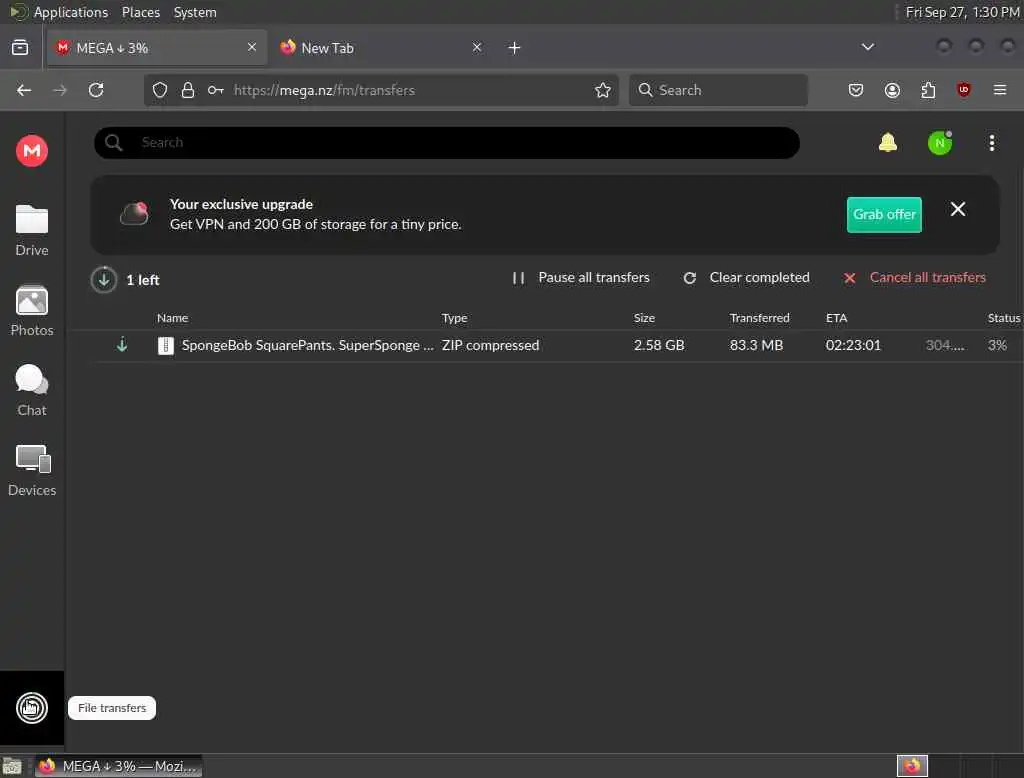Click the Firefox workspace switcher thumbnail
This screenshot has height=778, width=1024.
click(912, 766)
